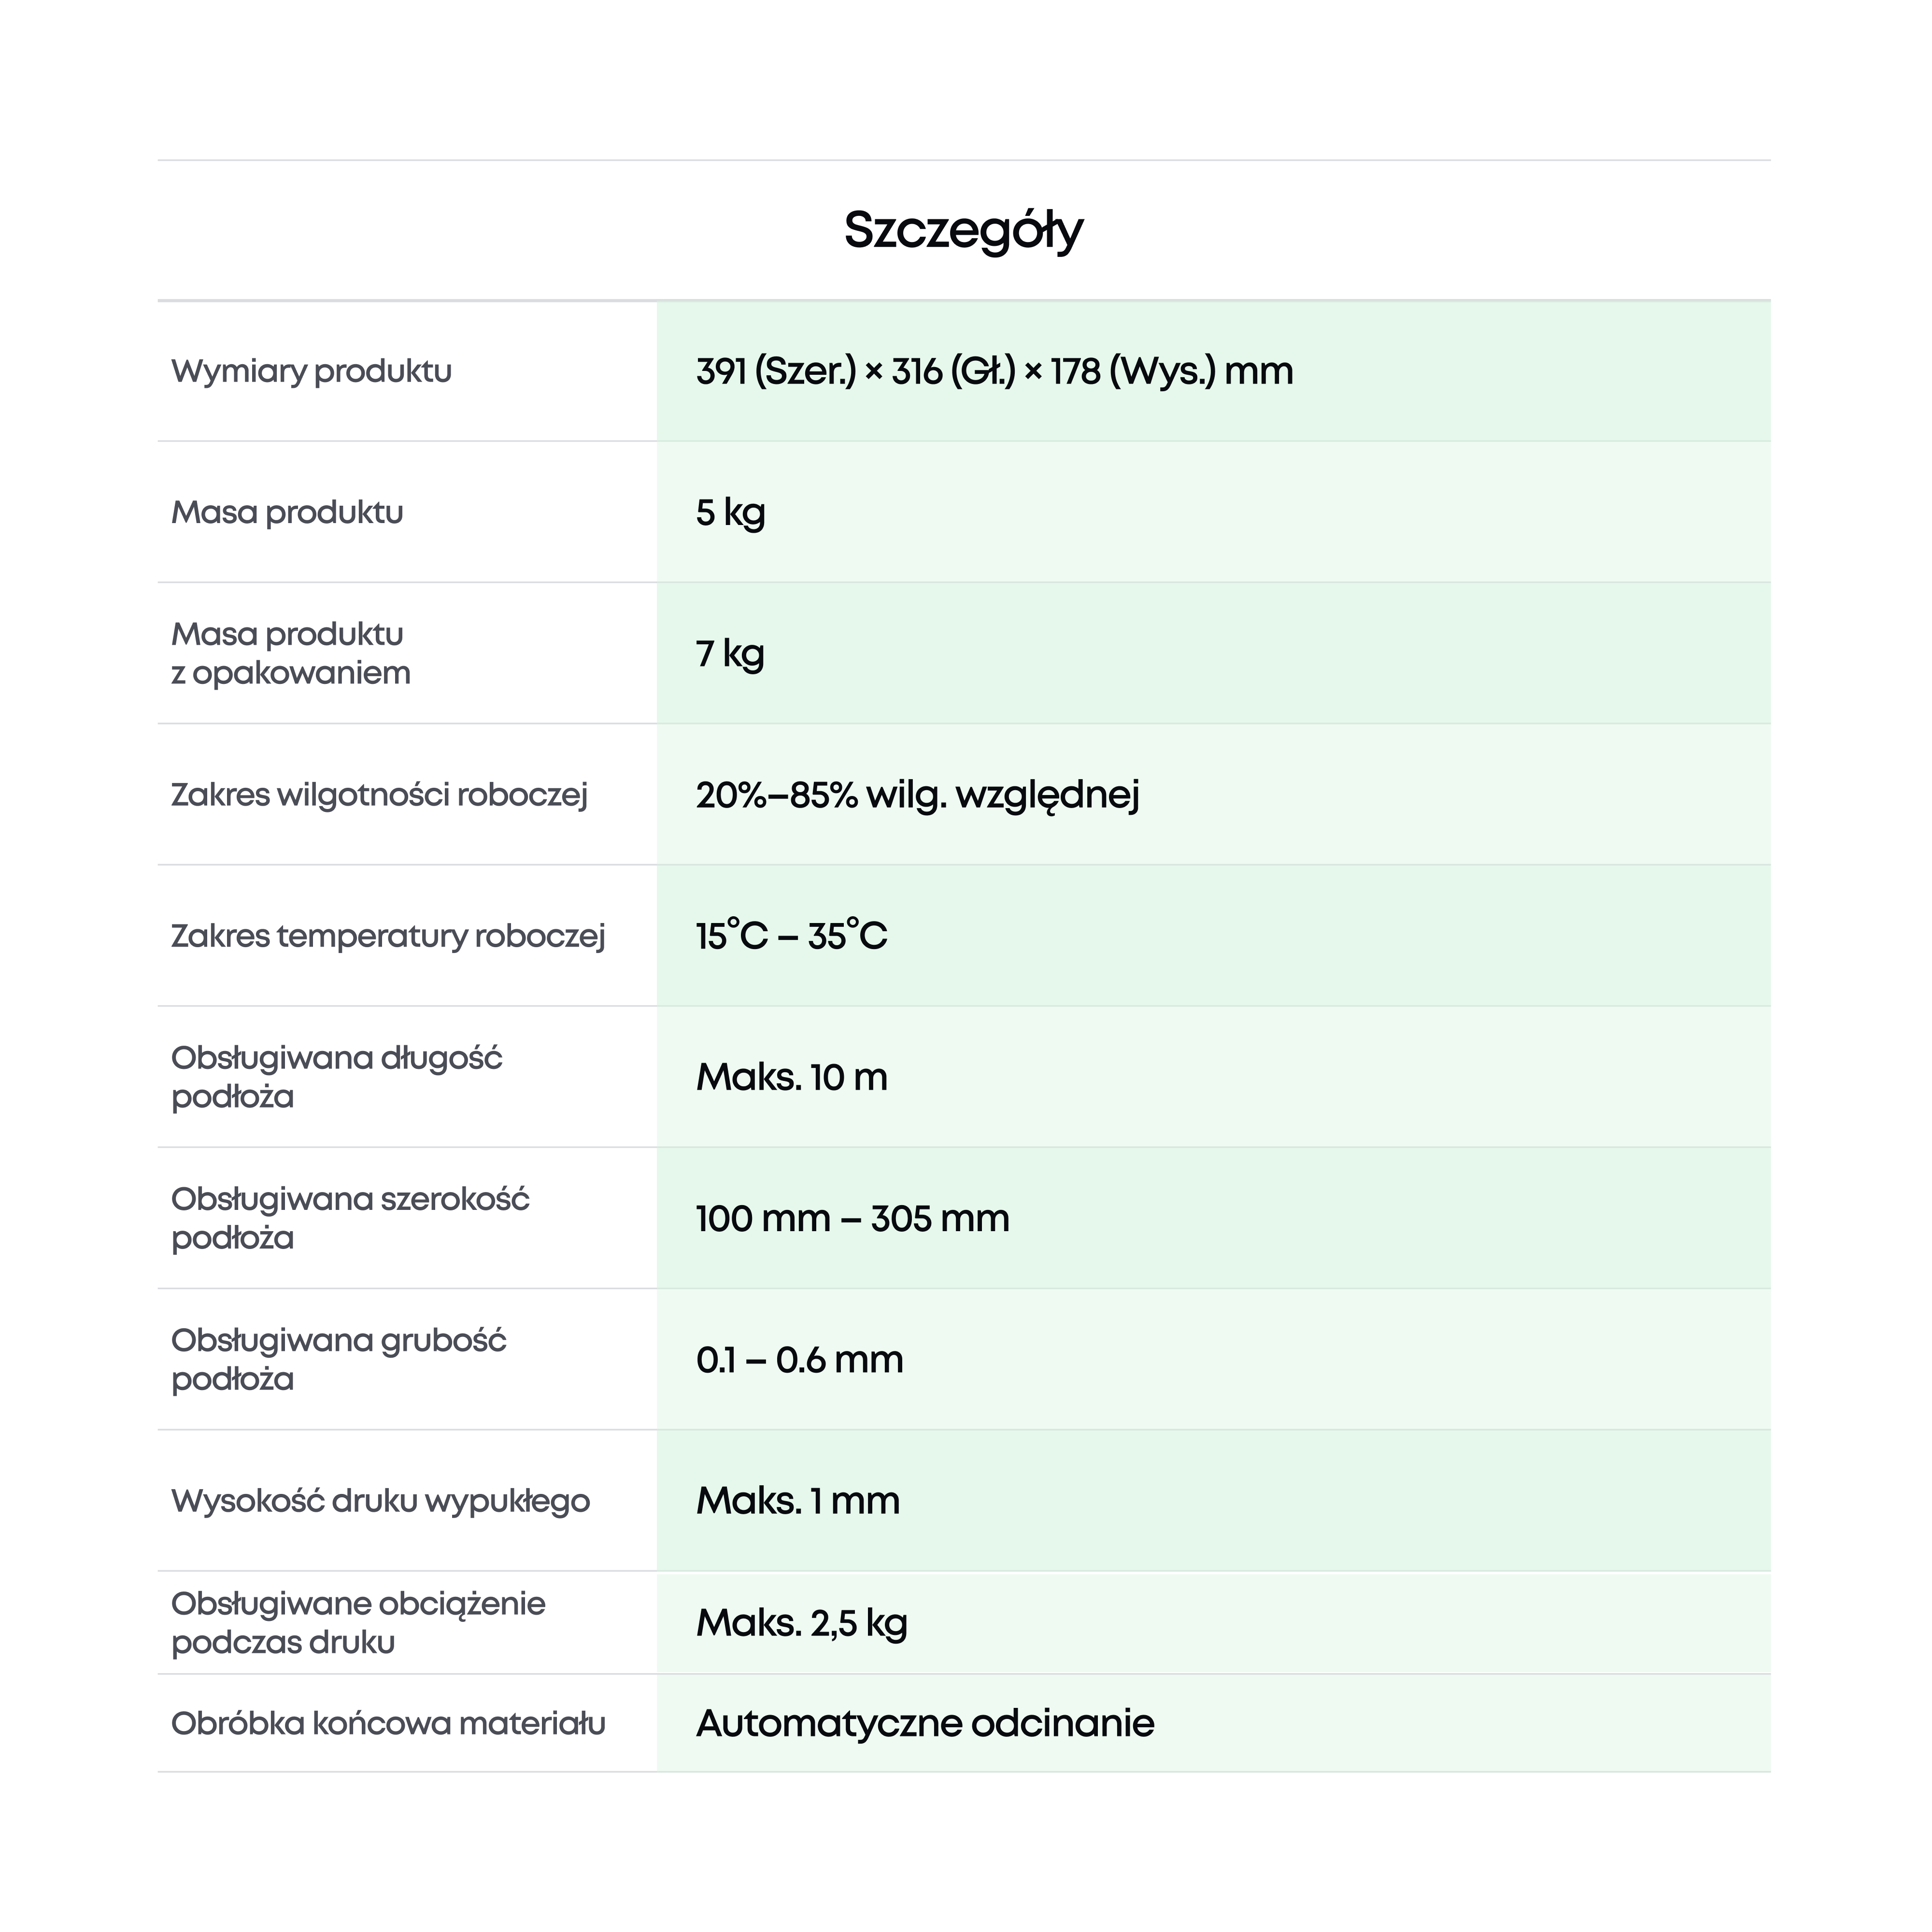Screen dimensions: 1932x1932
Task: Click the 391 × 316 × 178 mm dimensions value
Action: coord(994,371)
